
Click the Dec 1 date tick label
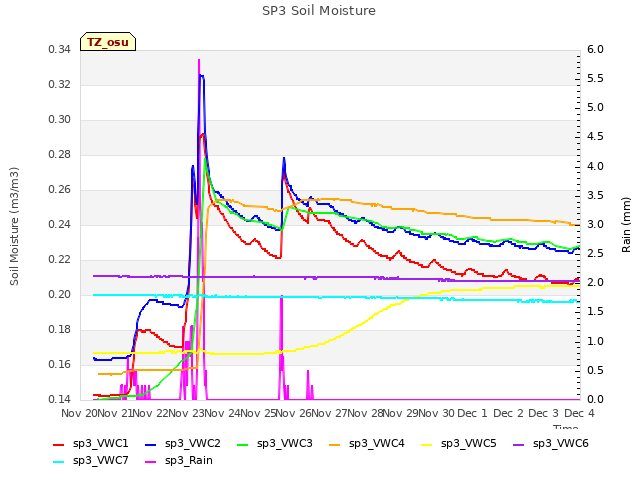[473, 414]
